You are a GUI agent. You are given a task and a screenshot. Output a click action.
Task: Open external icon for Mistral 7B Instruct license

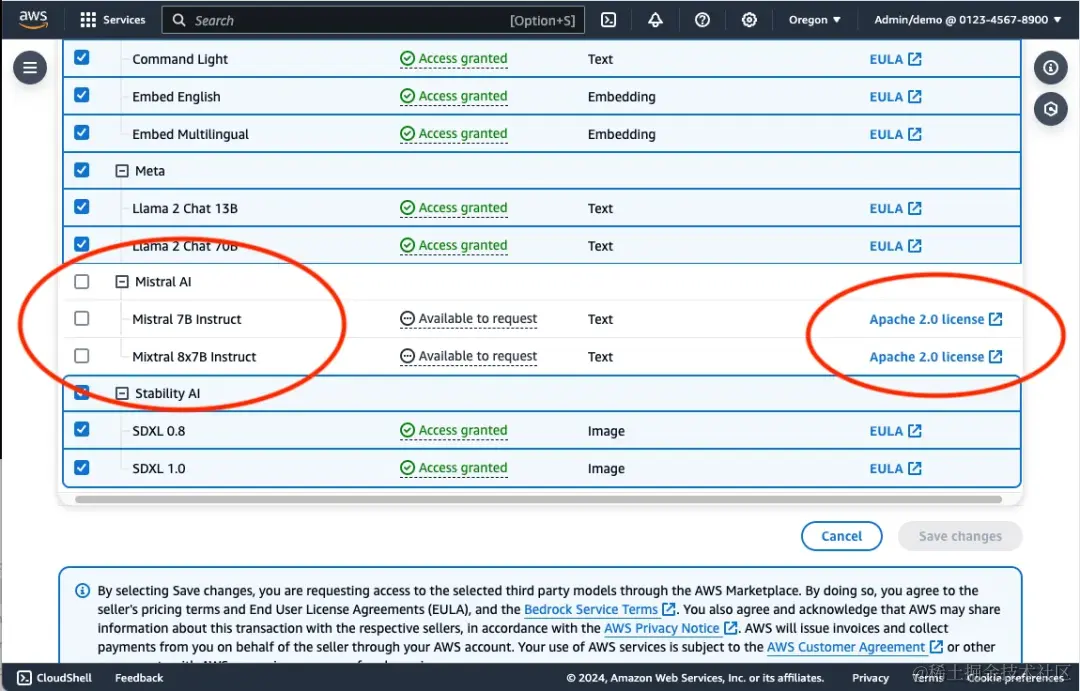995,319
